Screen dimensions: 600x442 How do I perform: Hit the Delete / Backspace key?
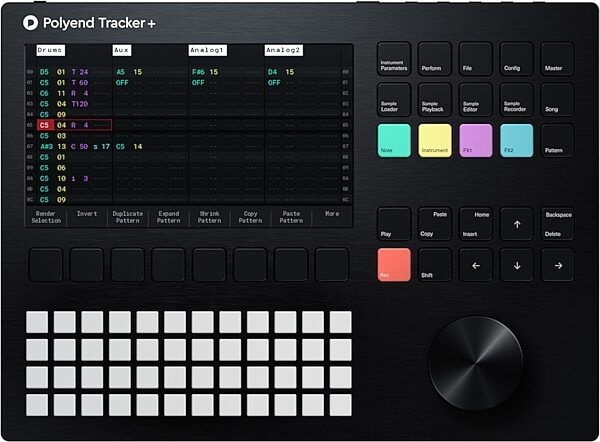[558, 224]
